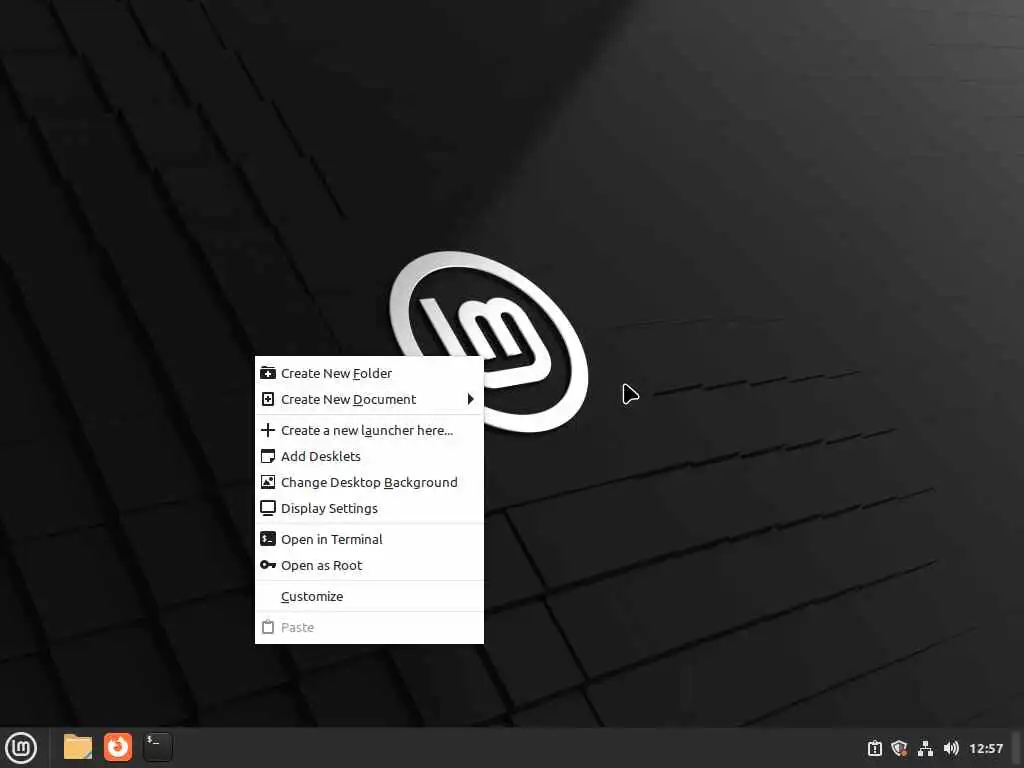Click the terminal icon beside Open in Terminal

tap(268, 539)
